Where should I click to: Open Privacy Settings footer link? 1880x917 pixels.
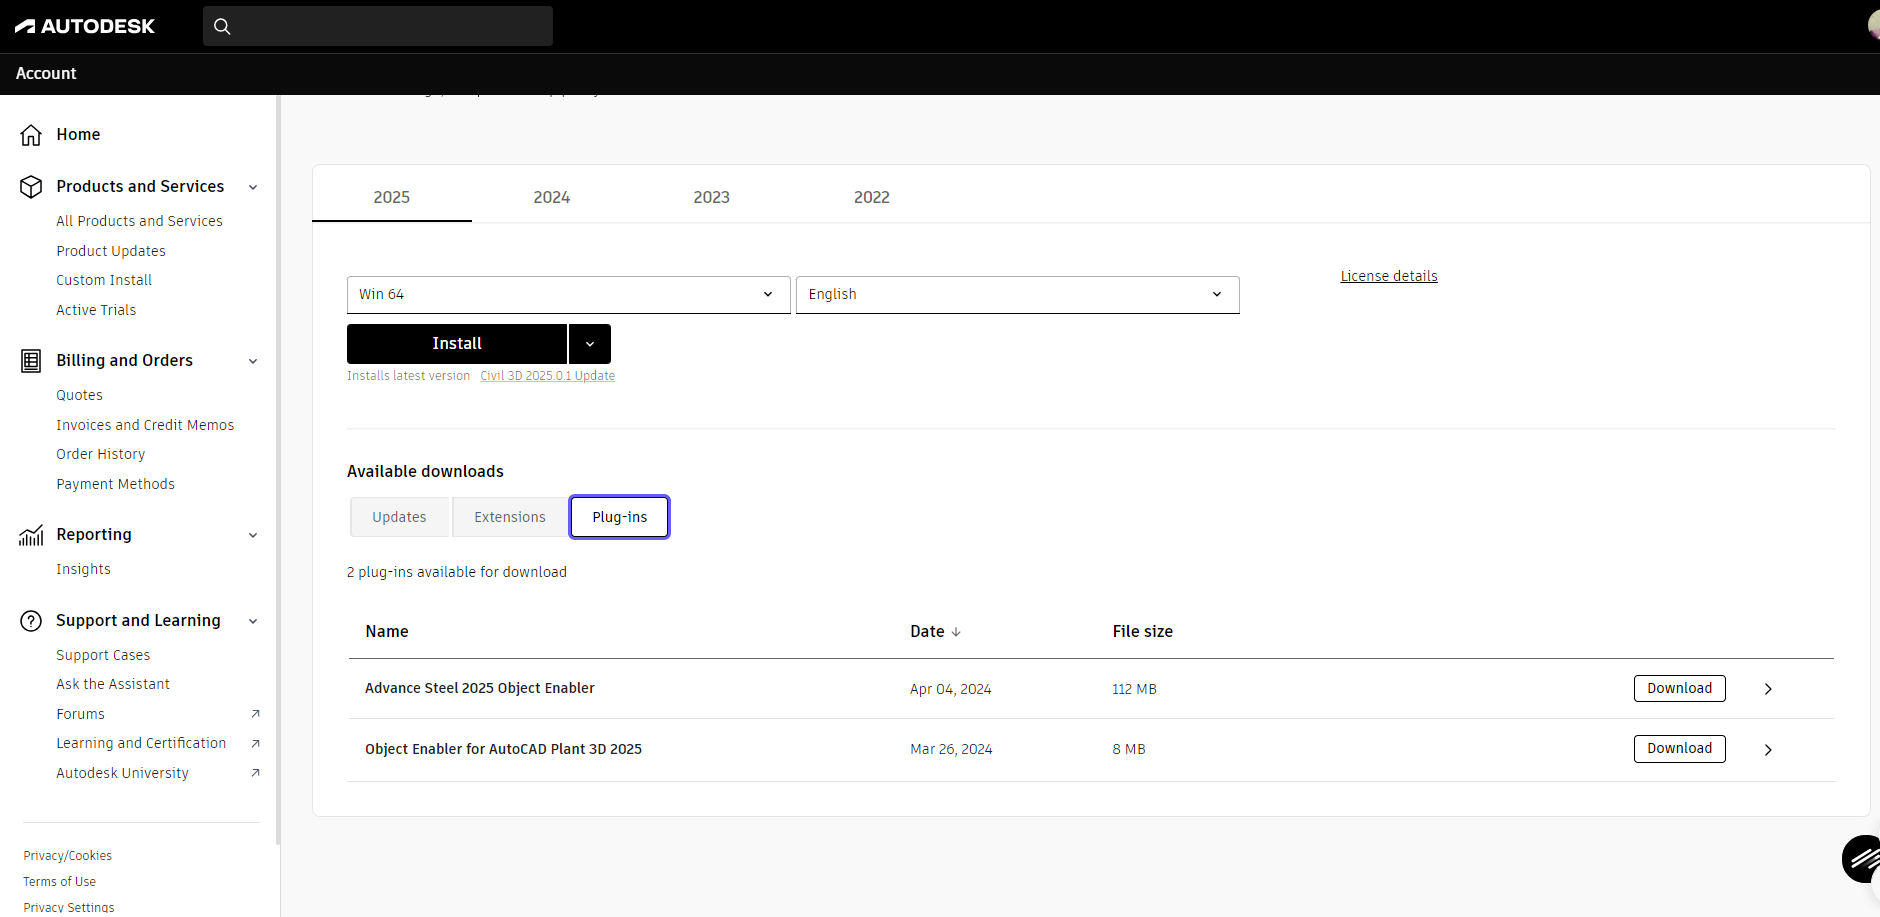pyautogui.click(x=68, y=908)
